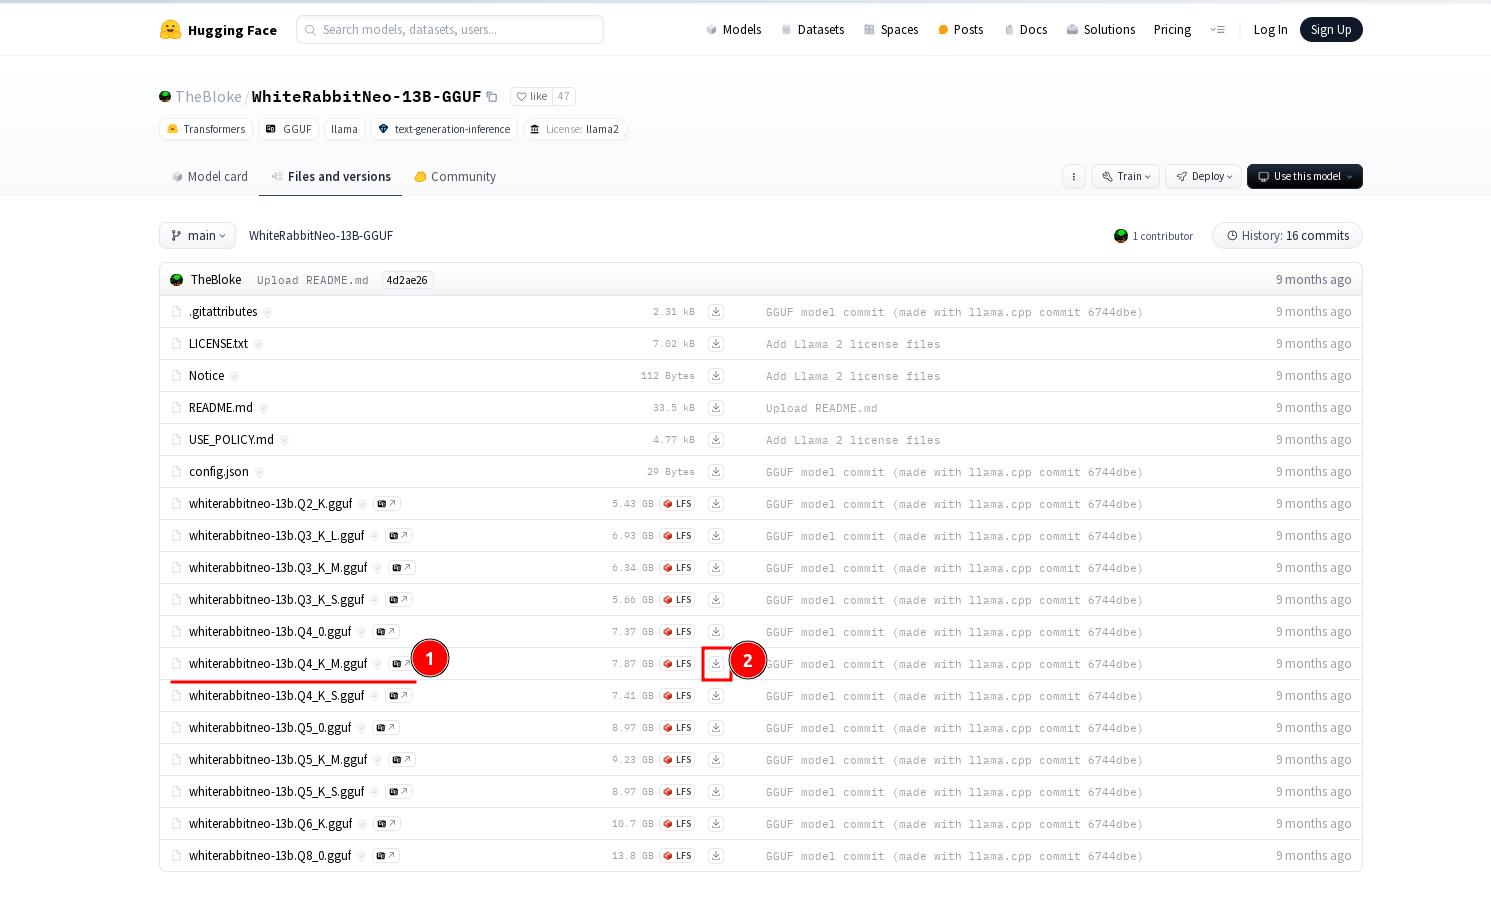
Task: Open the three-dot more options menu
Action: [1073, 177]
